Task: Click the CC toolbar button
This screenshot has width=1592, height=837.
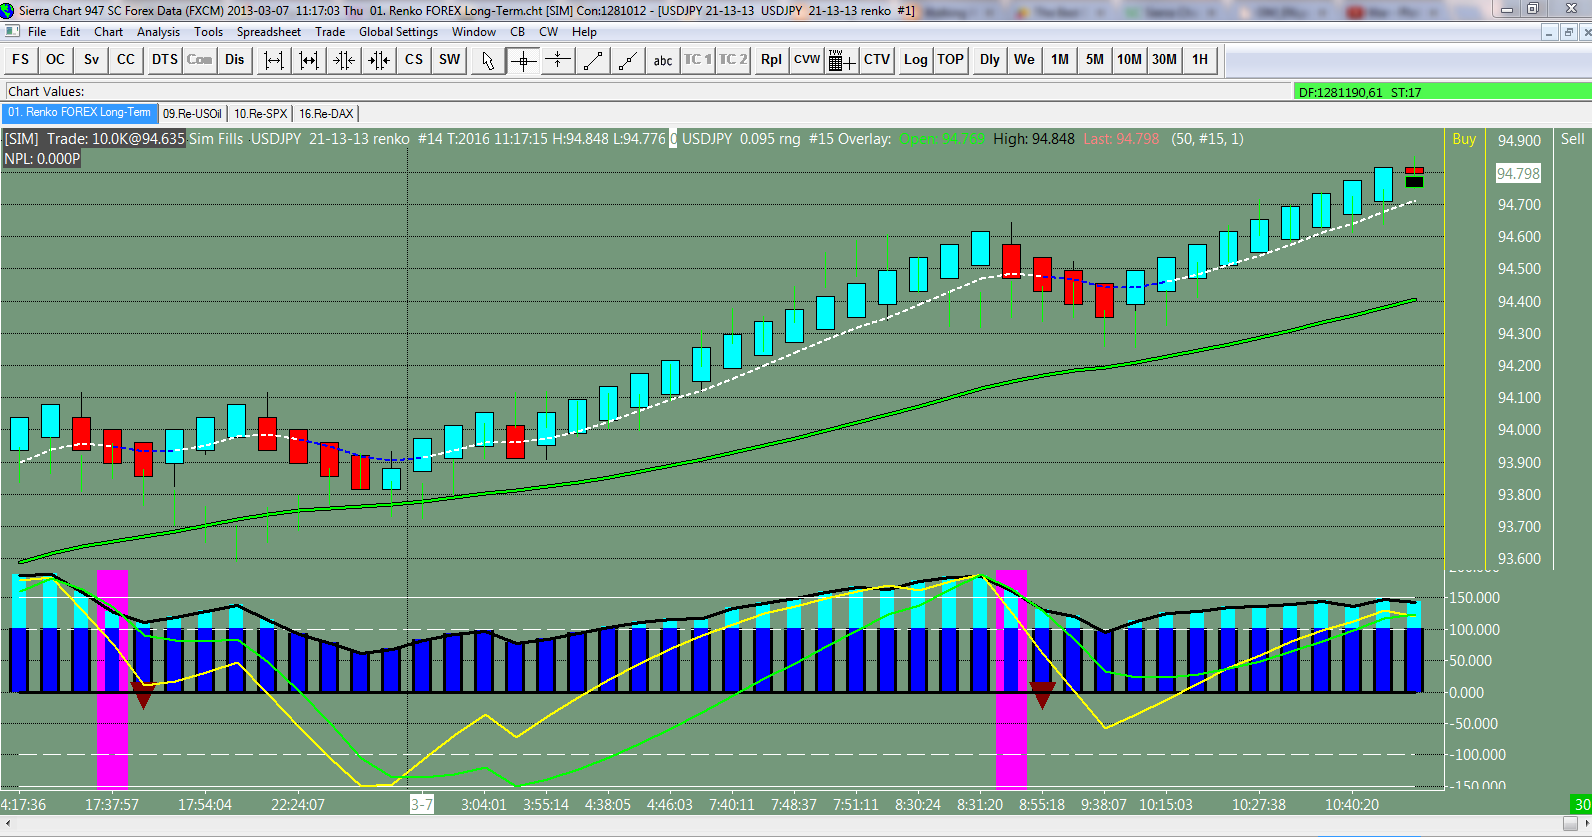Action: click(x=125, y=60)
